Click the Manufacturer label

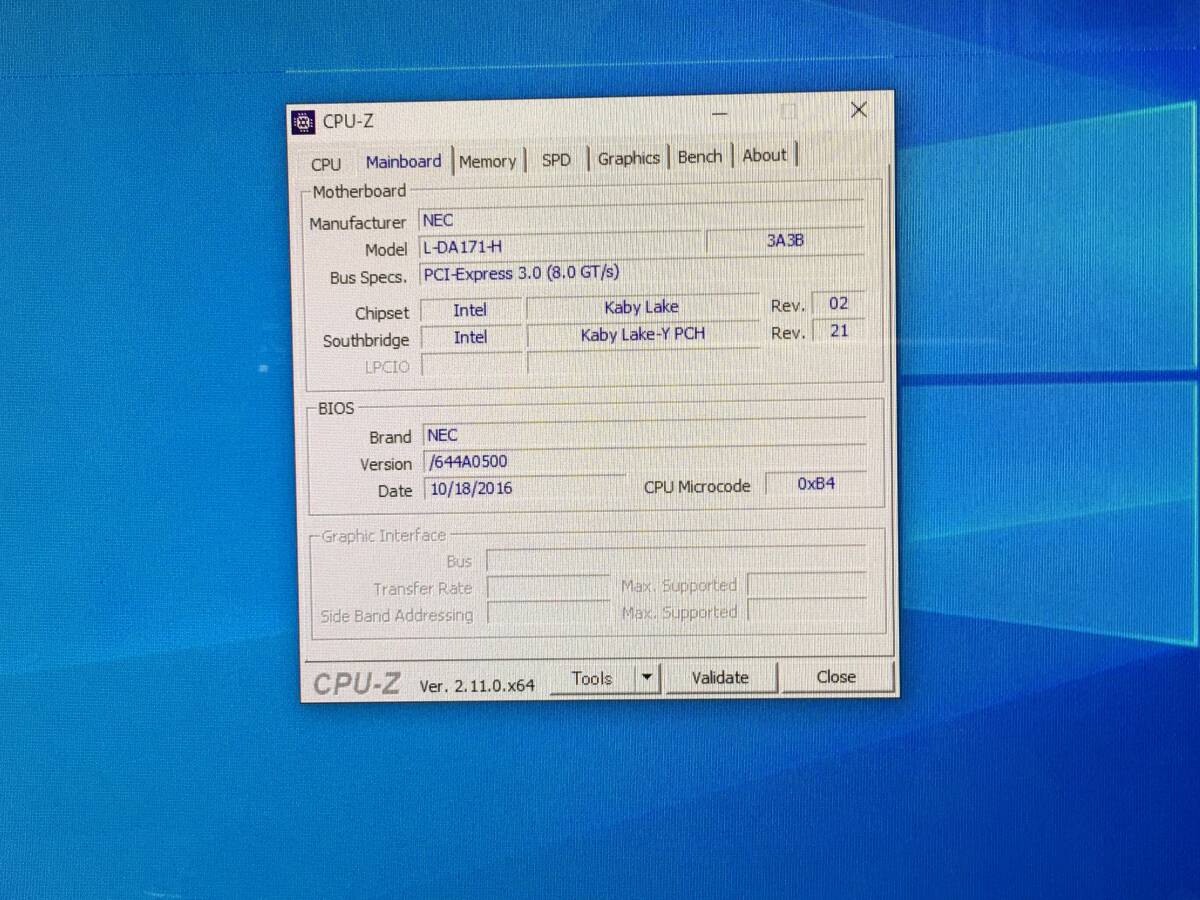pyautogui.click(x=357, y=223)
